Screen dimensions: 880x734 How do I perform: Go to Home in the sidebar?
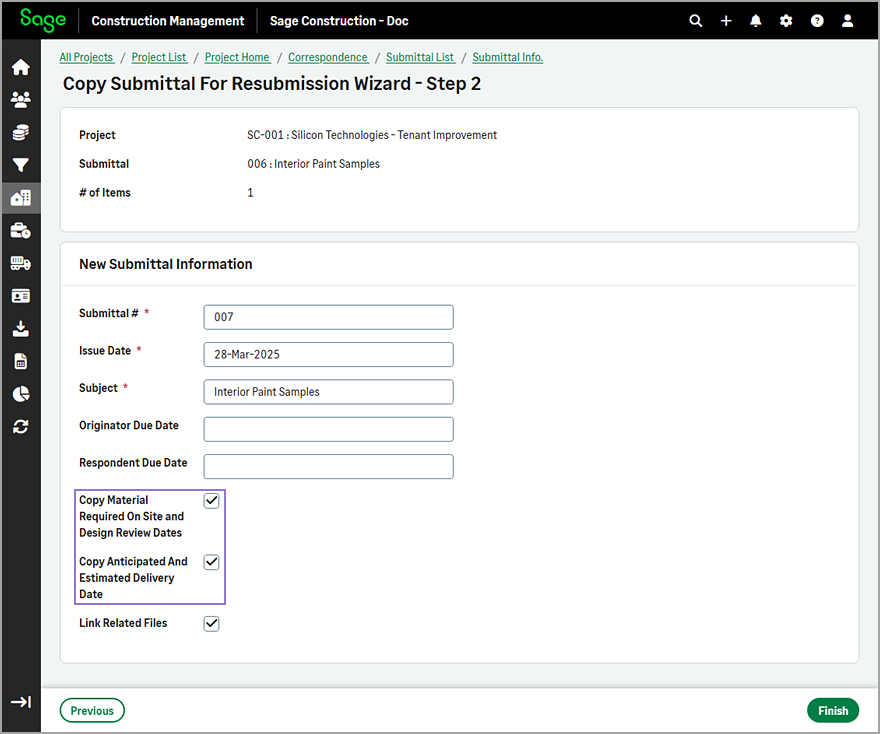tap(21, 67)
